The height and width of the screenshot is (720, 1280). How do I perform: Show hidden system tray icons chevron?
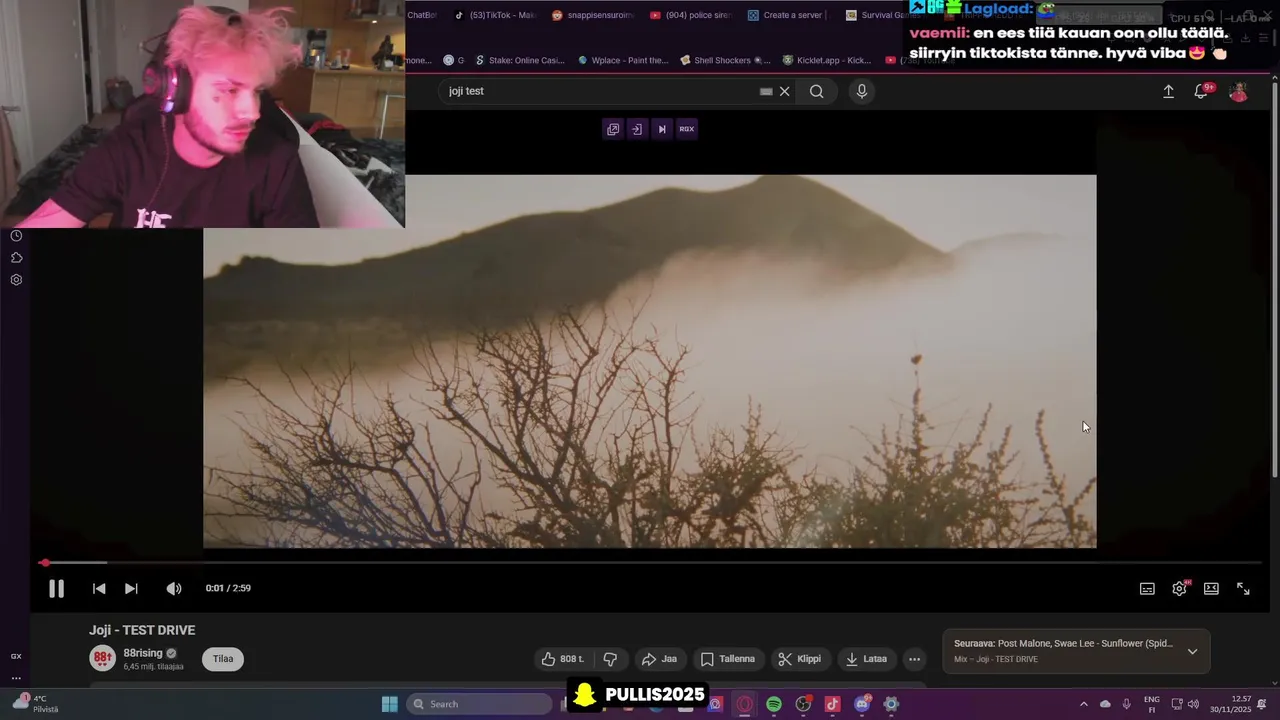pyautogui.click(x=1083, y=704)
